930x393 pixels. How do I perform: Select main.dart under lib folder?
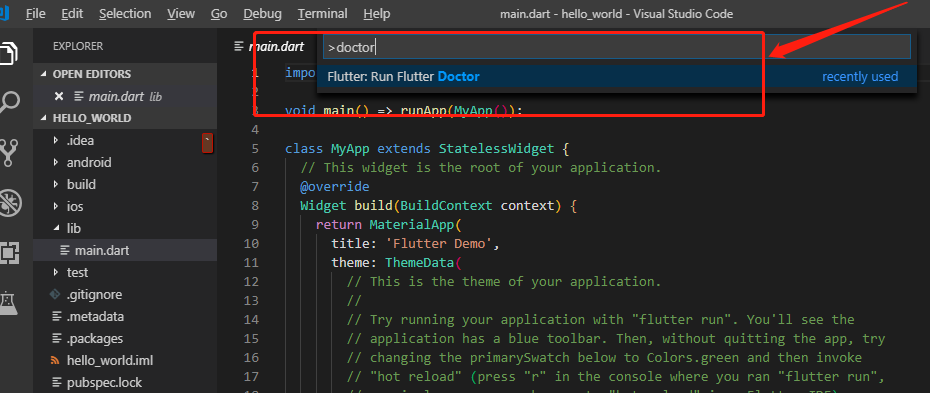click(125, 250)
